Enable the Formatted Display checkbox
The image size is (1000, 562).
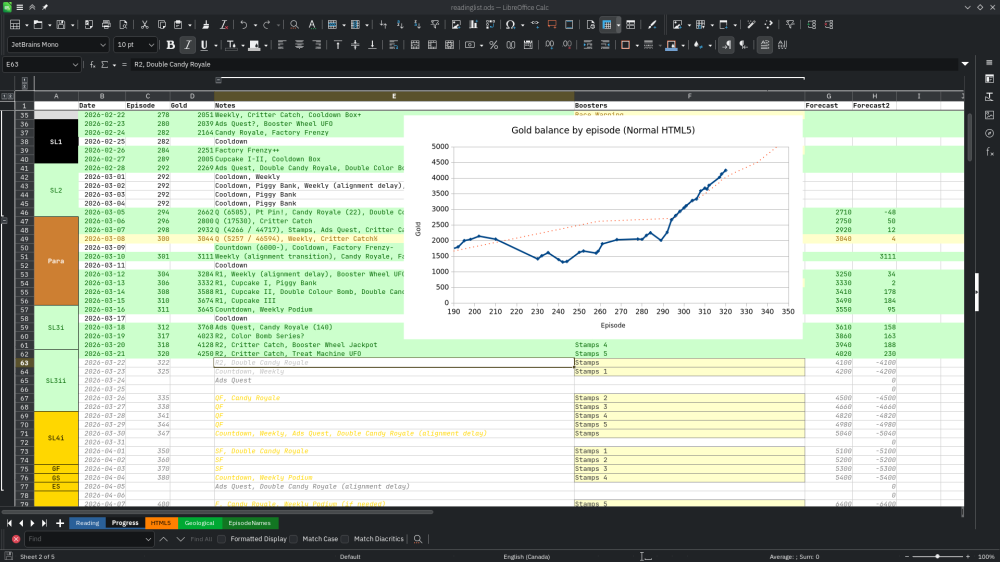point(221,539)
